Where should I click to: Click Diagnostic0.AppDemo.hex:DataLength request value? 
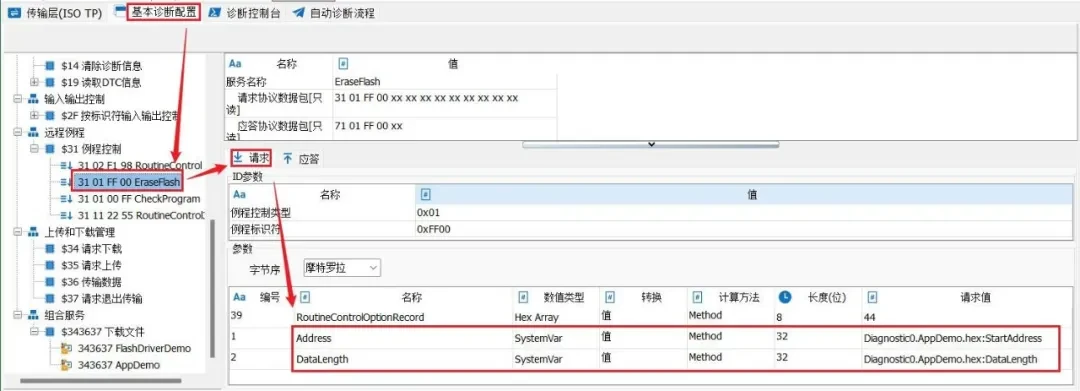click(950, 359)
